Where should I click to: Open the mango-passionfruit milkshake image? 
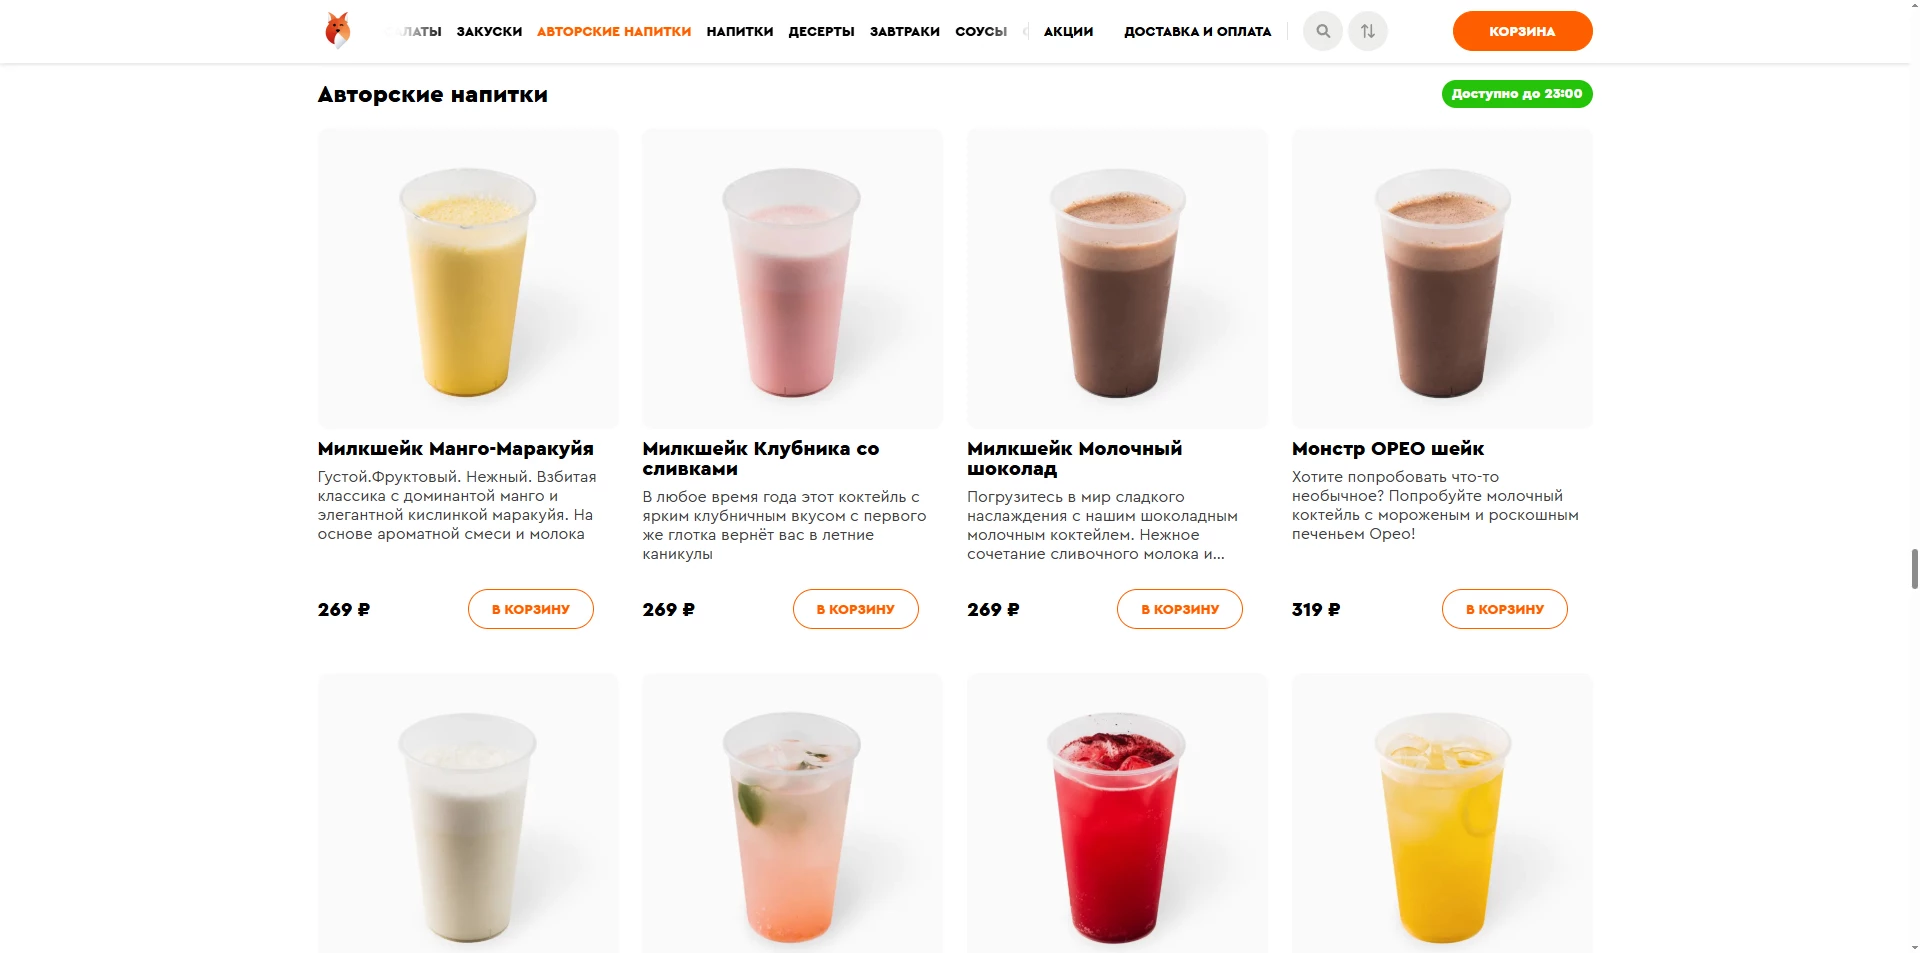click(468, 278)
